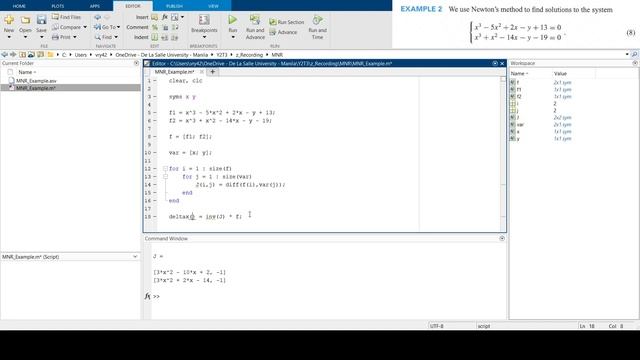Click the Find Files button

(66, 17)
